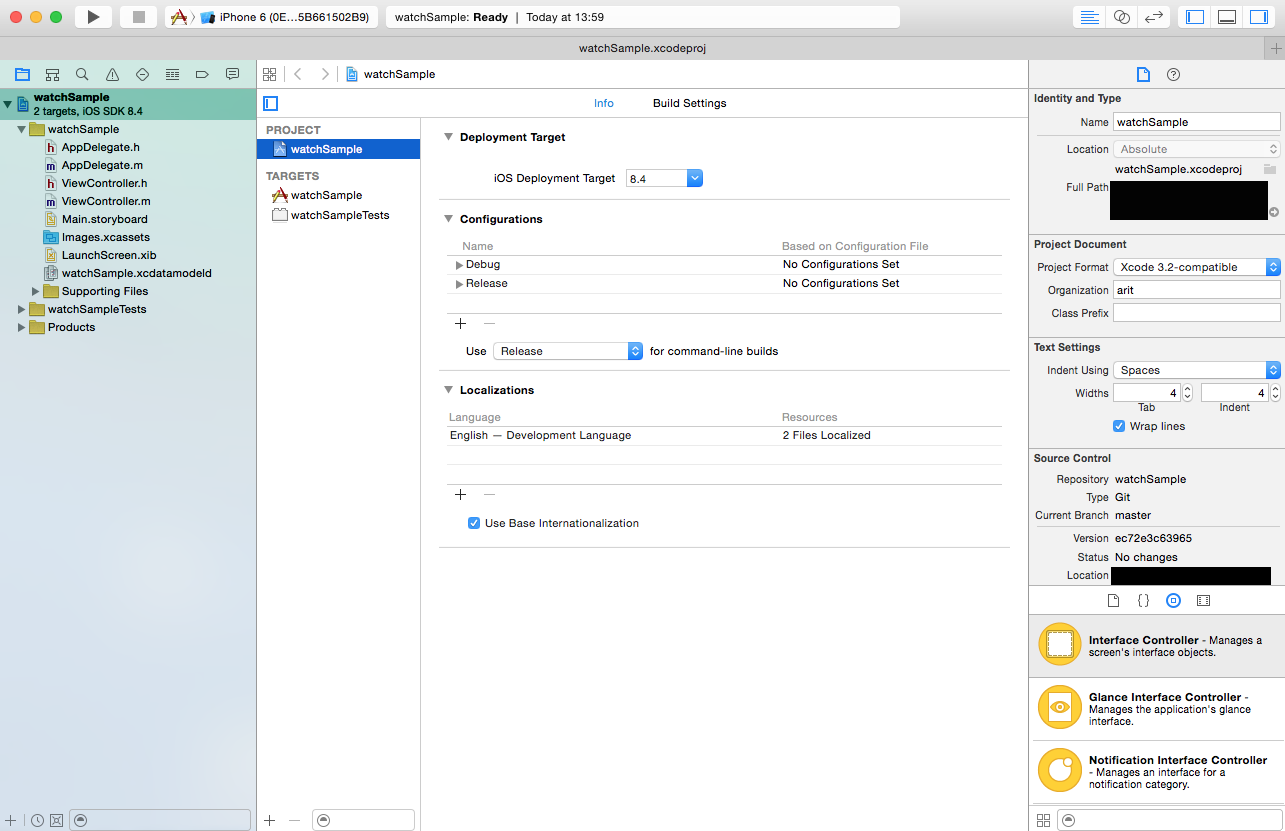Viewport: 1285px width, 831px height.
Task: Go forward in editor history
Action: 325,74
